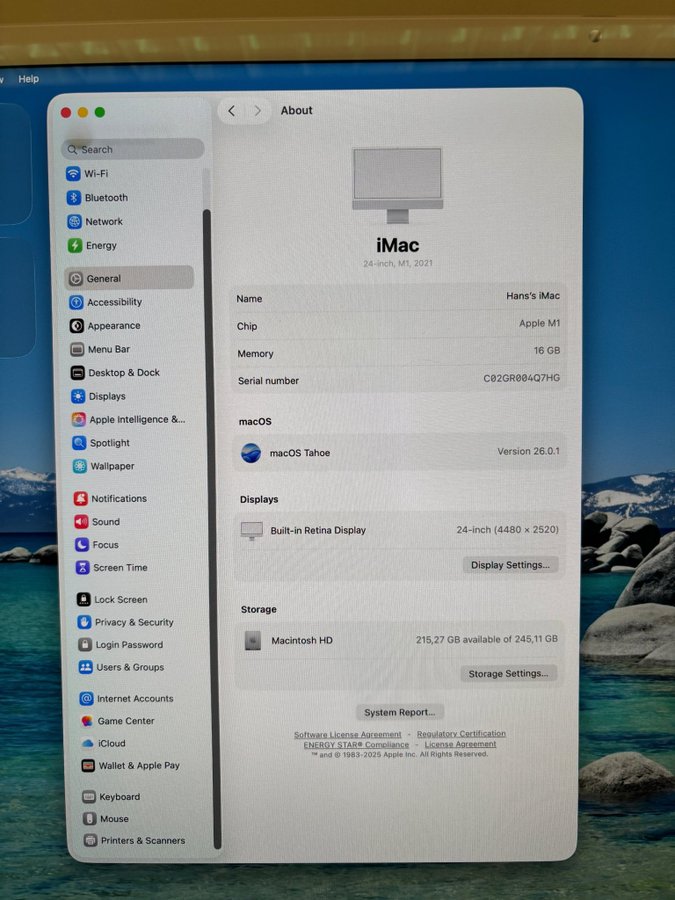
Task: Open the Wallpaper settings icon
Action: point(80,466)
